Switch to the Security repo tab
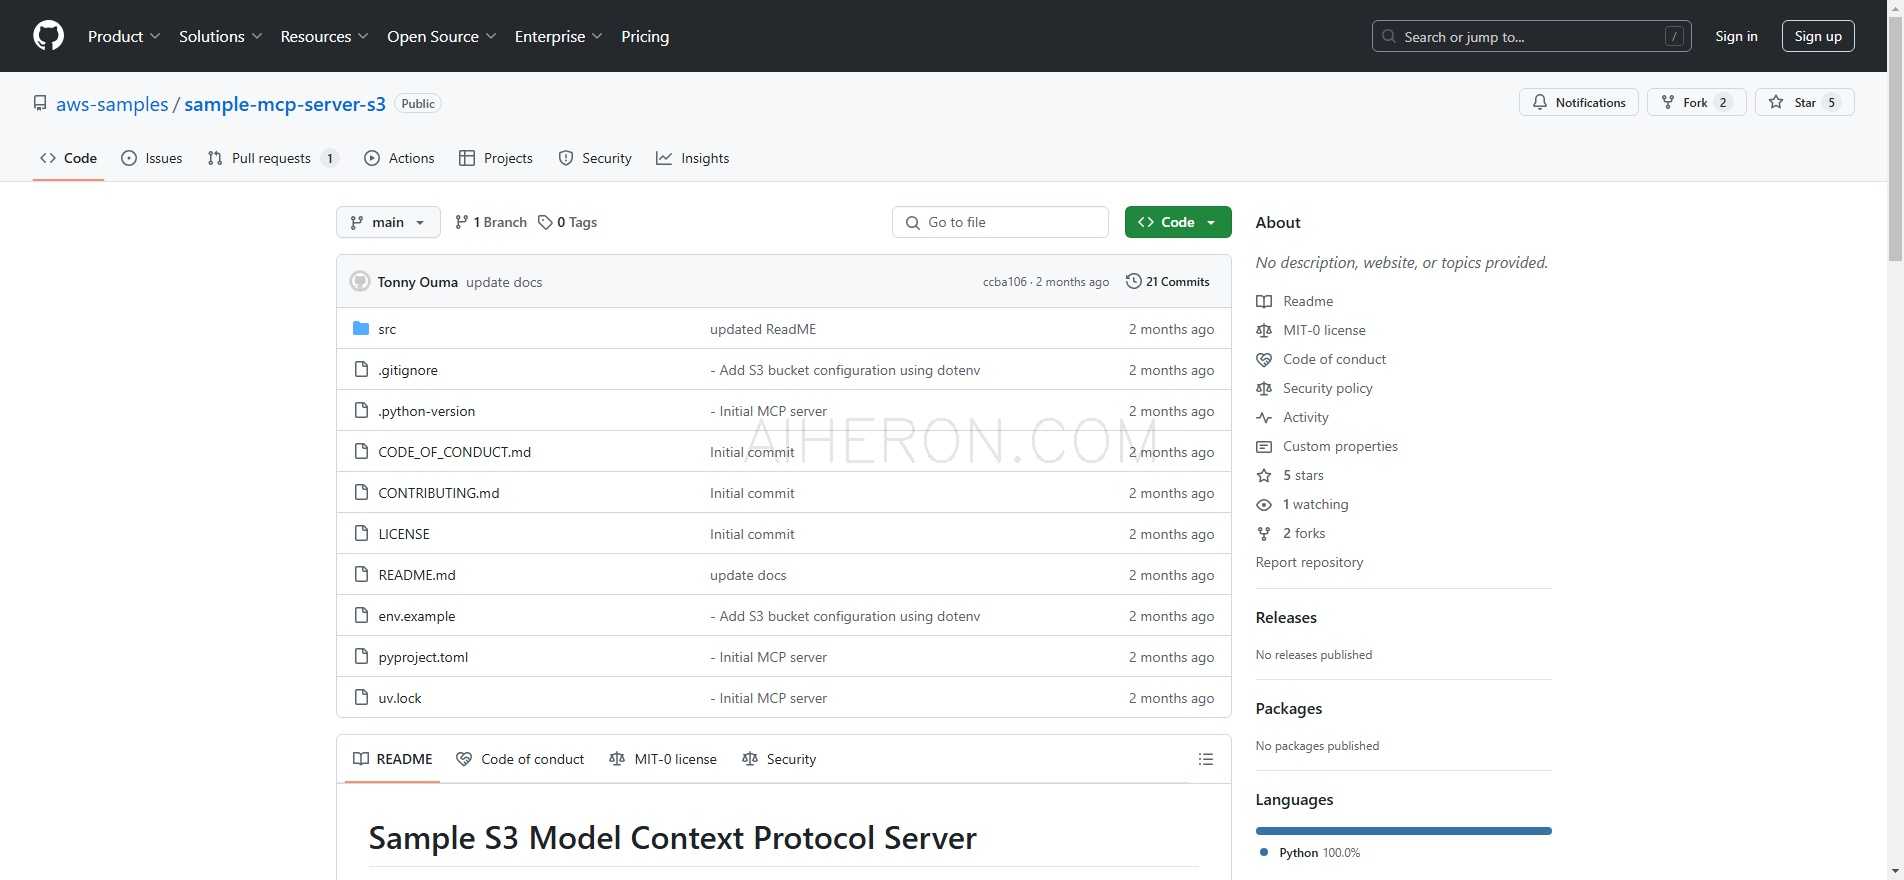The width and height of the screenshot is (1904, 880). (x=595, y=158)
